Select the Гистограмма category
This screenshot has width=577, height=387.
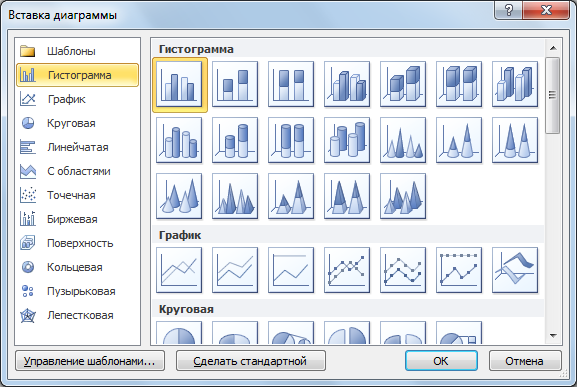78,75
